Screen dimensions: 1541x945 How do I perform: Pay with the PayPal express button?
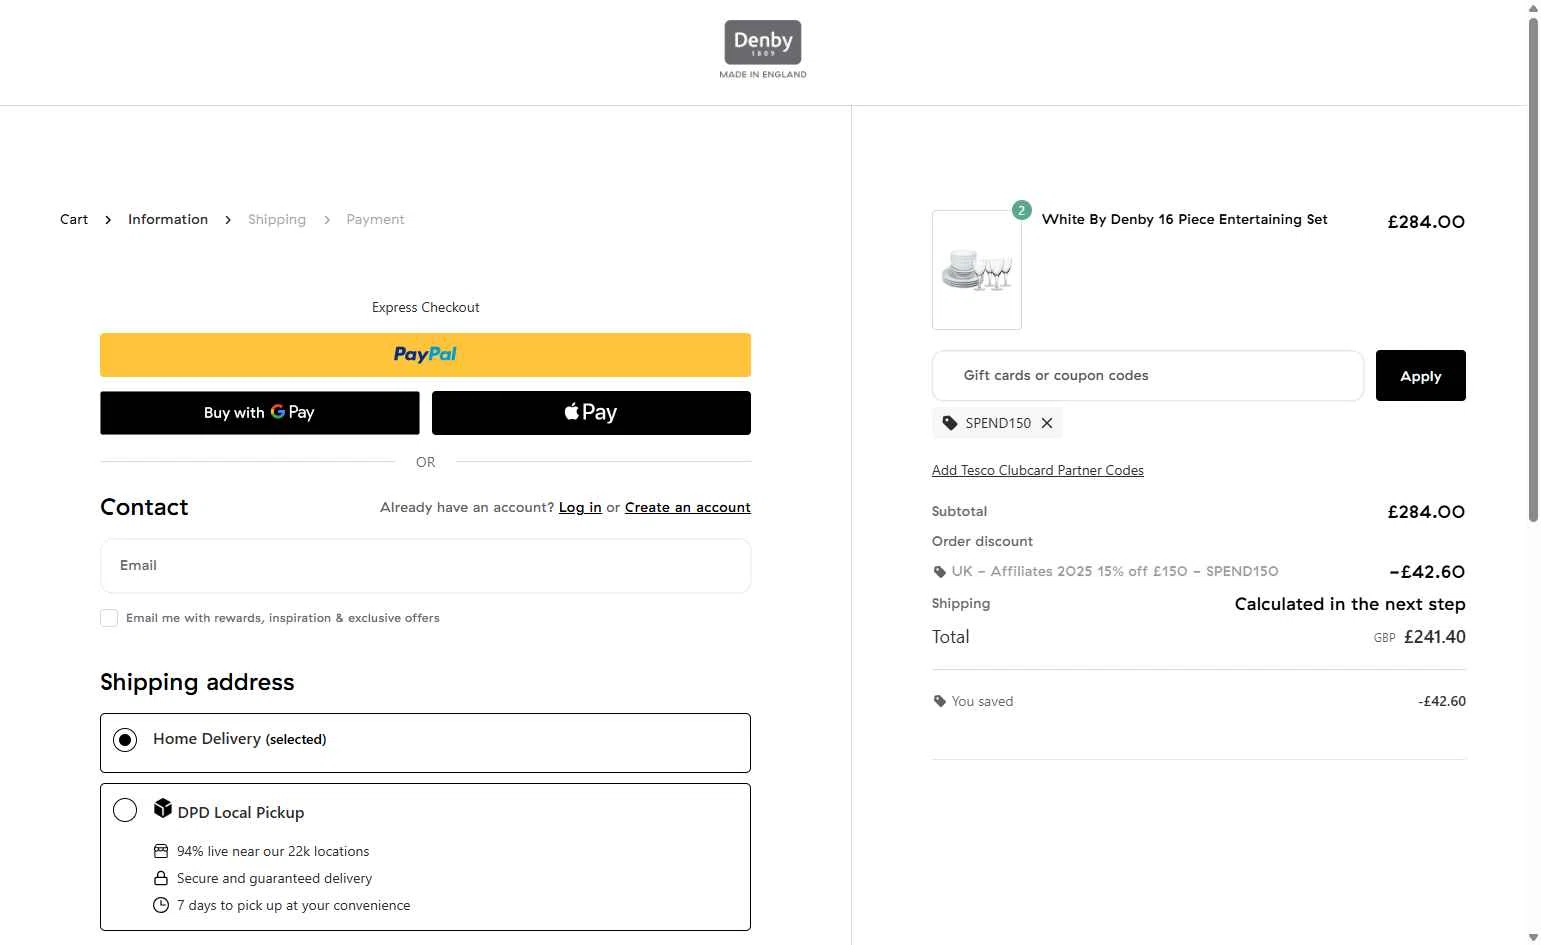click(425, 355)
